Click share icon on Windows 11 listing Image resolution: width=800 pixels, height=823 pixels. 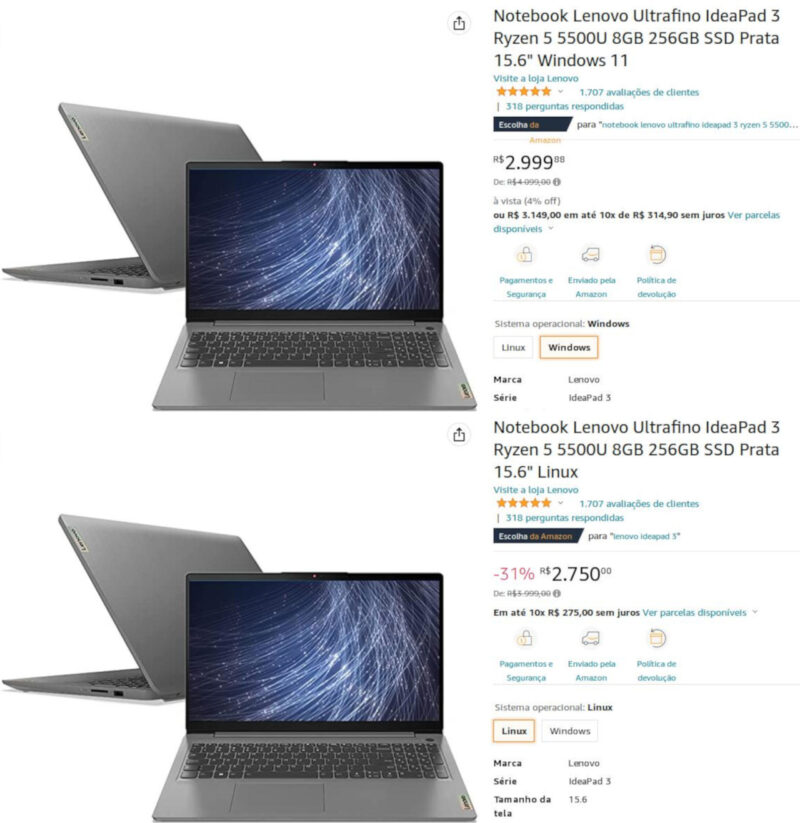[x=459, y=24]
